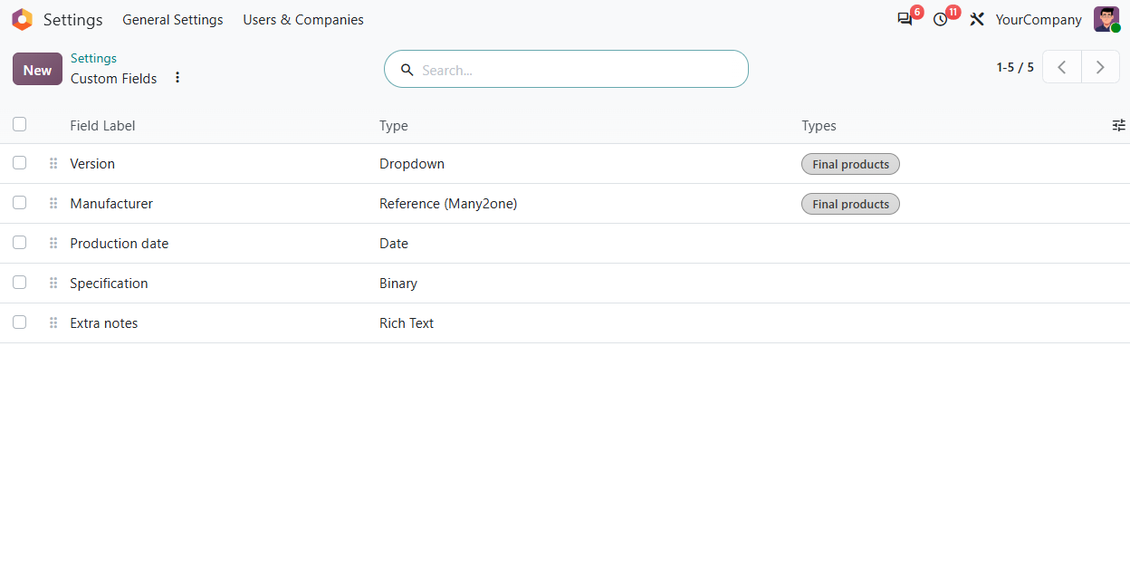Click Final products tag in Manufacturer row
This screenshot has height=587, width=1130.
coord(850,204)
